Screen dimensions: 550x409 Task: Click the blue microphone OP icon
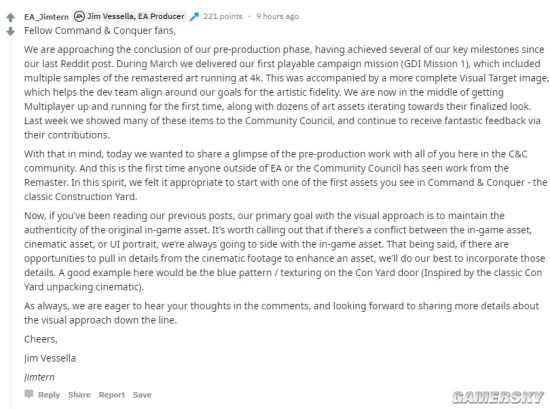(x=194, y=16)
